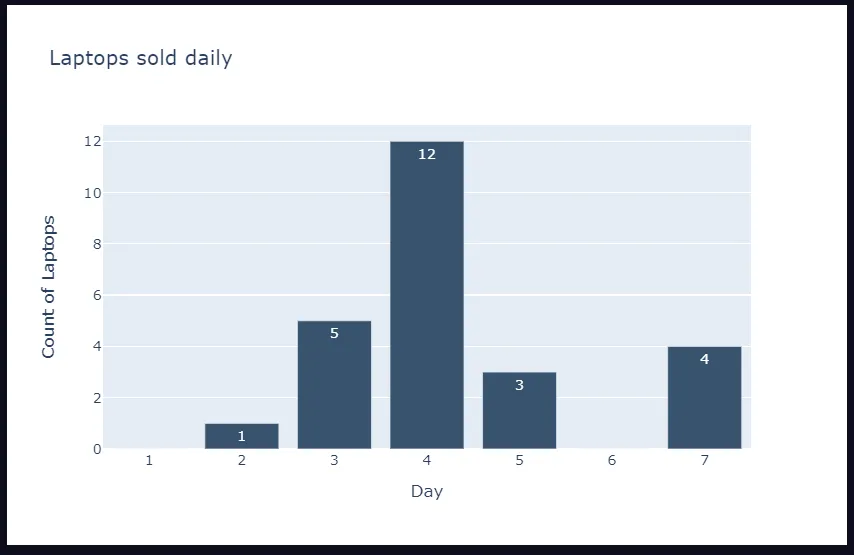The height and width of the screenshot is (555, 854).
Task: Click the bar labeled 5
Action: [x=334, y=385]
